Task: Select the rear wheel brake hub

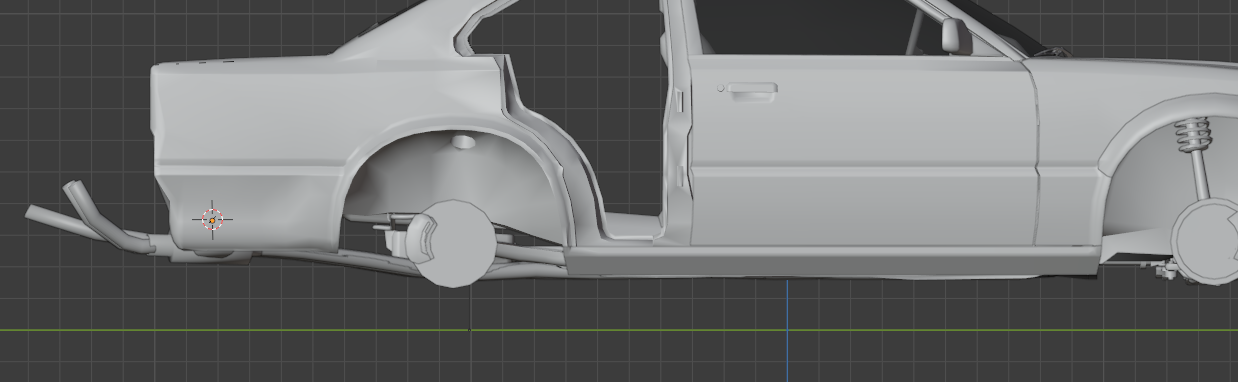Action: [452, 243]
